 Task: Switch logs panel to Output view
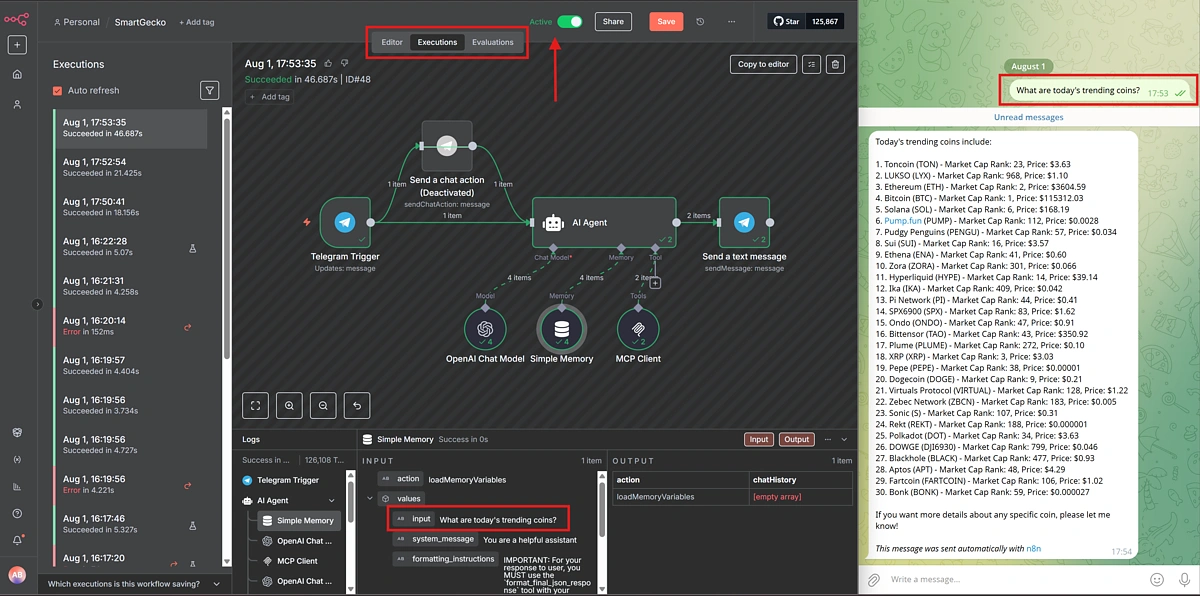[797, 439]
